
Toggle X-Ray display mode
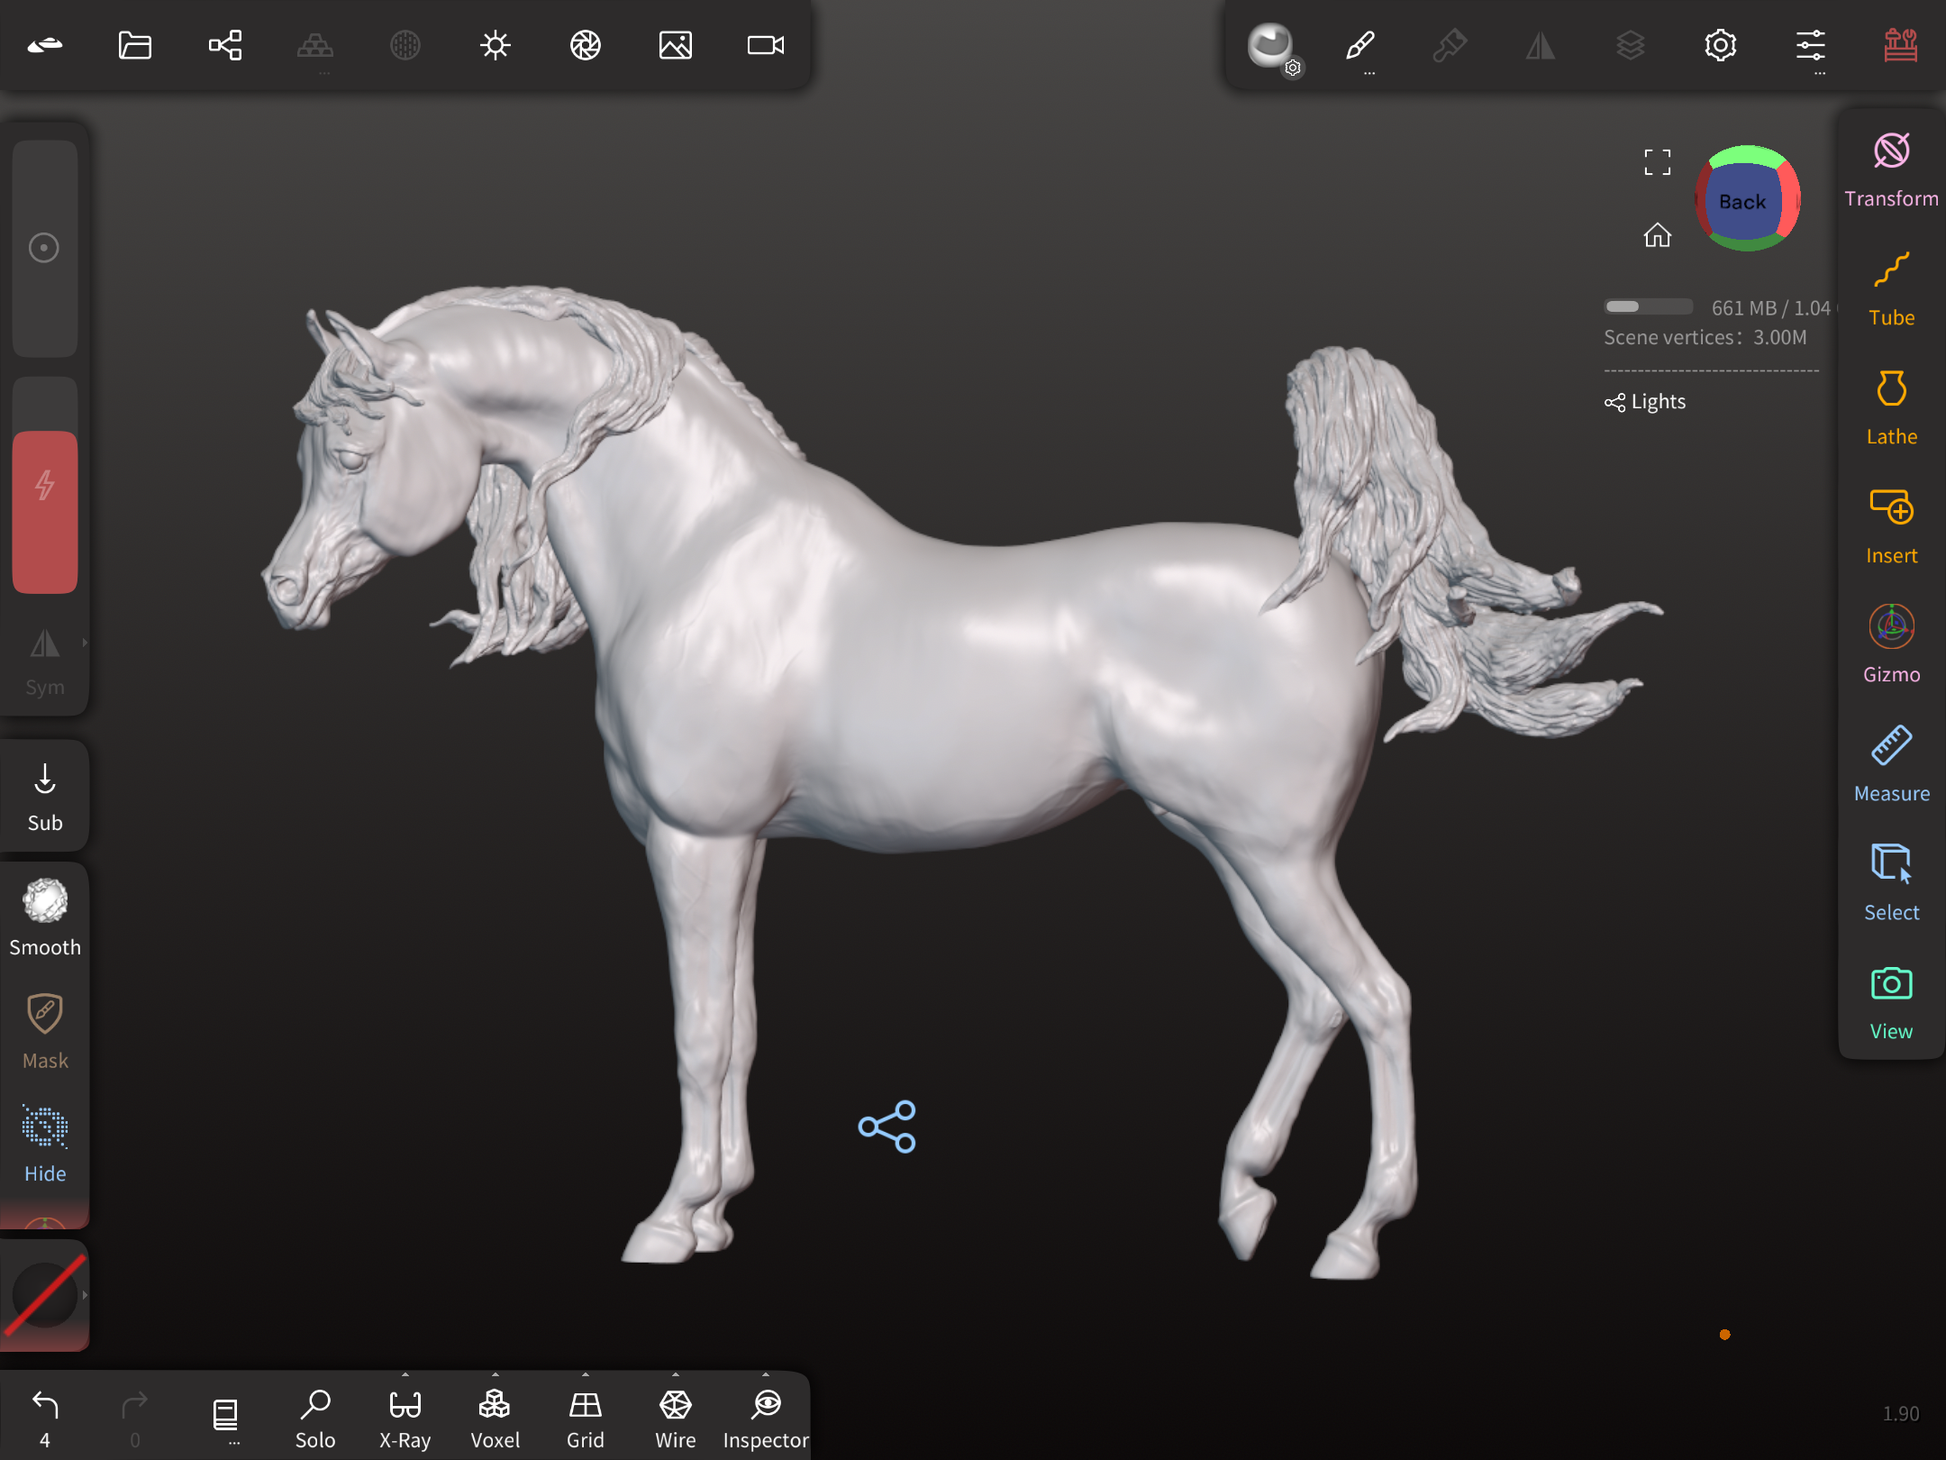tap(405, 1417)
